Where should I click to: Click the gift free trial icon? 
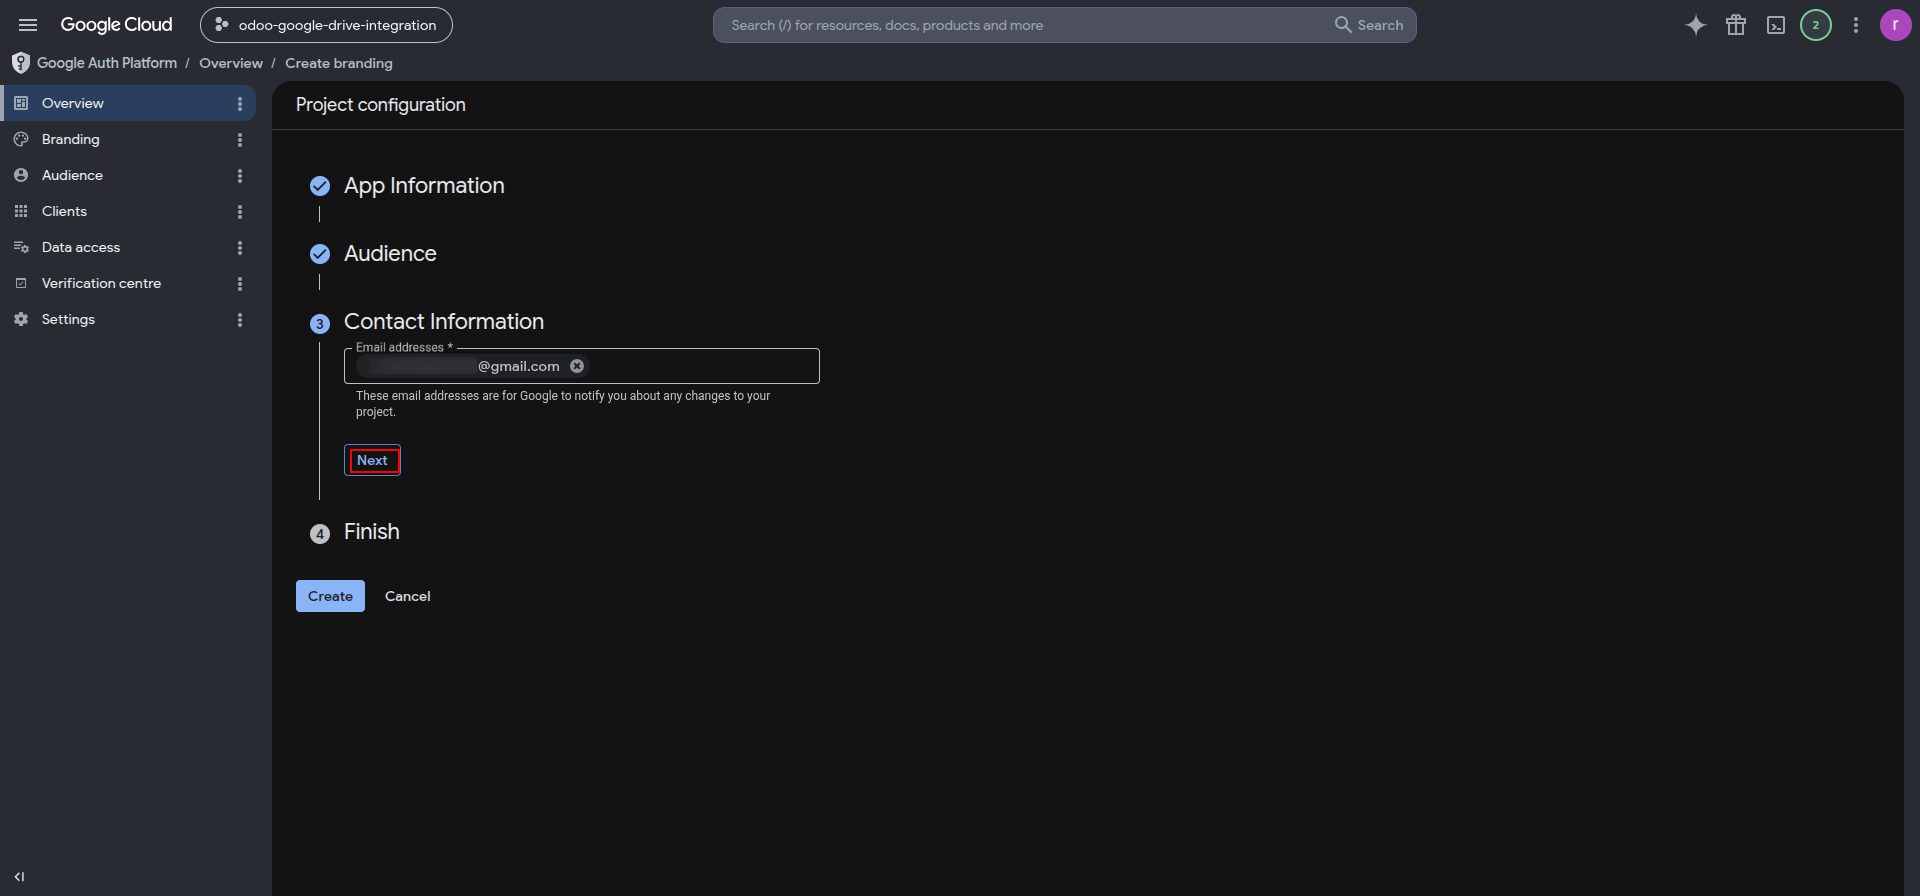pyautogui.click(x=1736, y=25)
